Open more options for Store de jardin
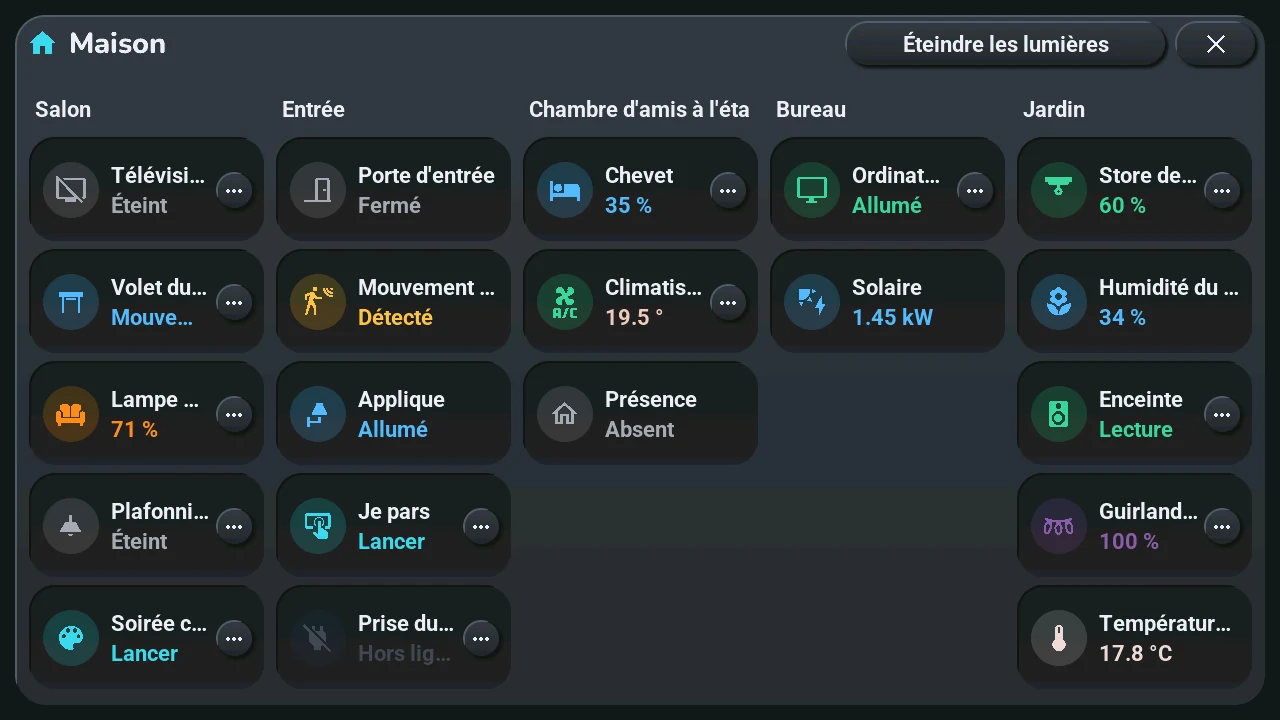The image size is (1280, 720). coord(1222,189)
